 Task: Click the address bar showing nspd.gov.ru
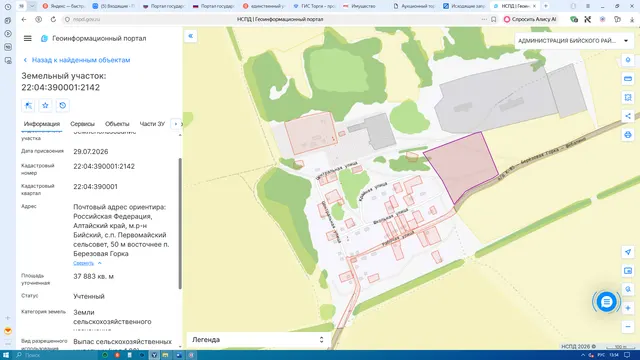(86, 19)
